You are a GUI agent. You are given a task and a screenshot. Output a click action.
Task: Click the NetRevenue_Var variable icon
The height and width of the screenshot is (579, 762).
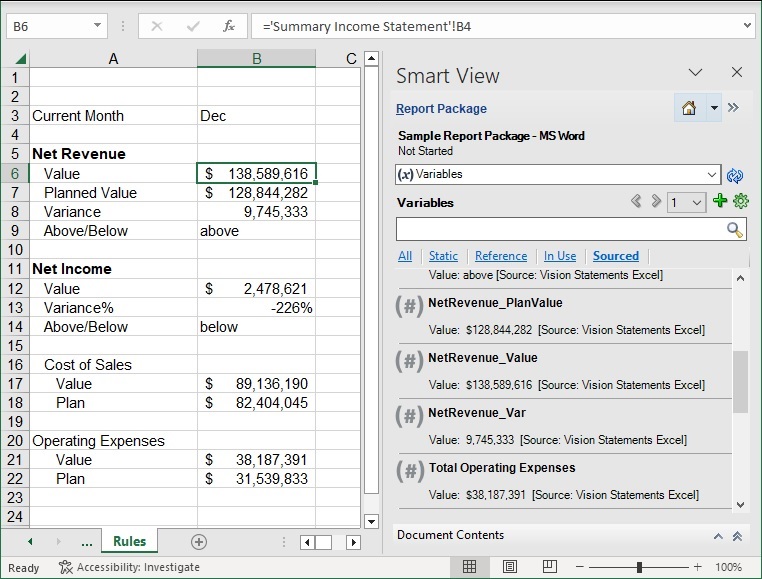pos(410,417)
